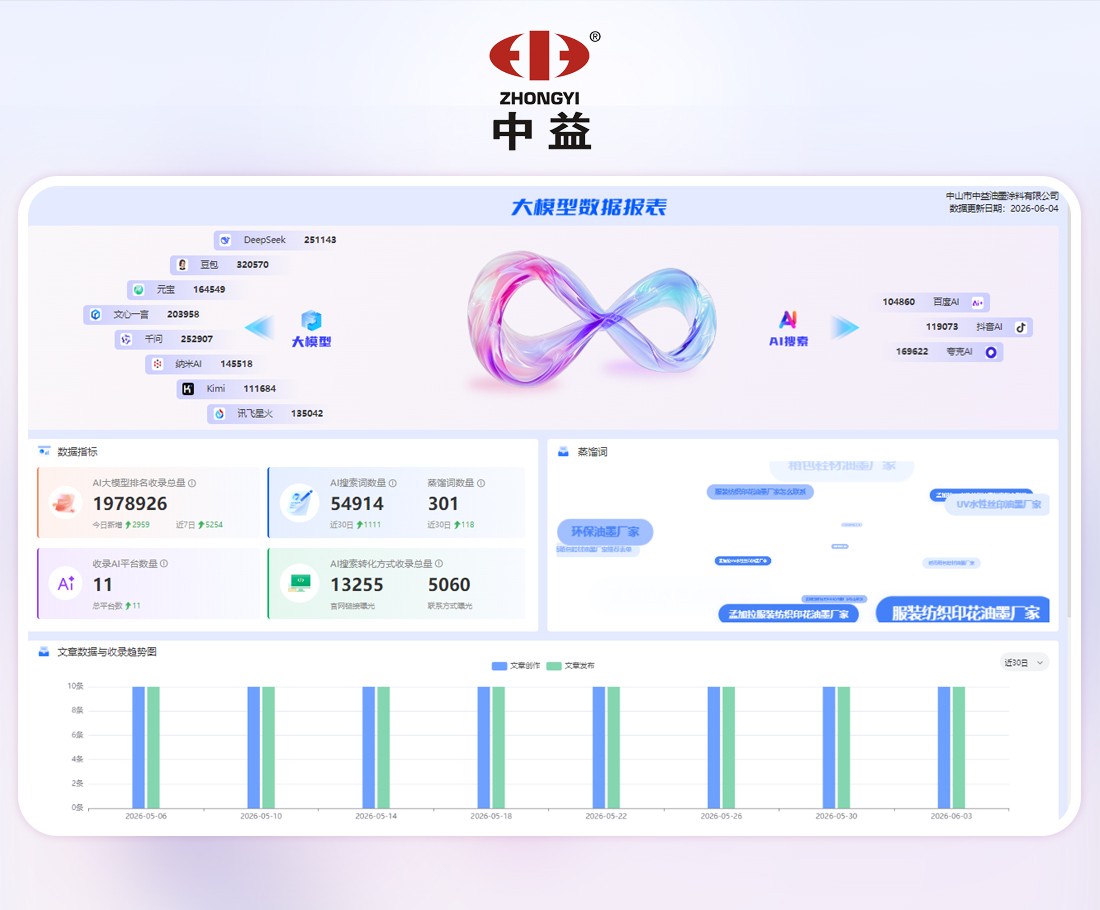Viewport: 1100px width, 910px height.
Task: Click the 千问 icon
Action: tap(126, 339)
